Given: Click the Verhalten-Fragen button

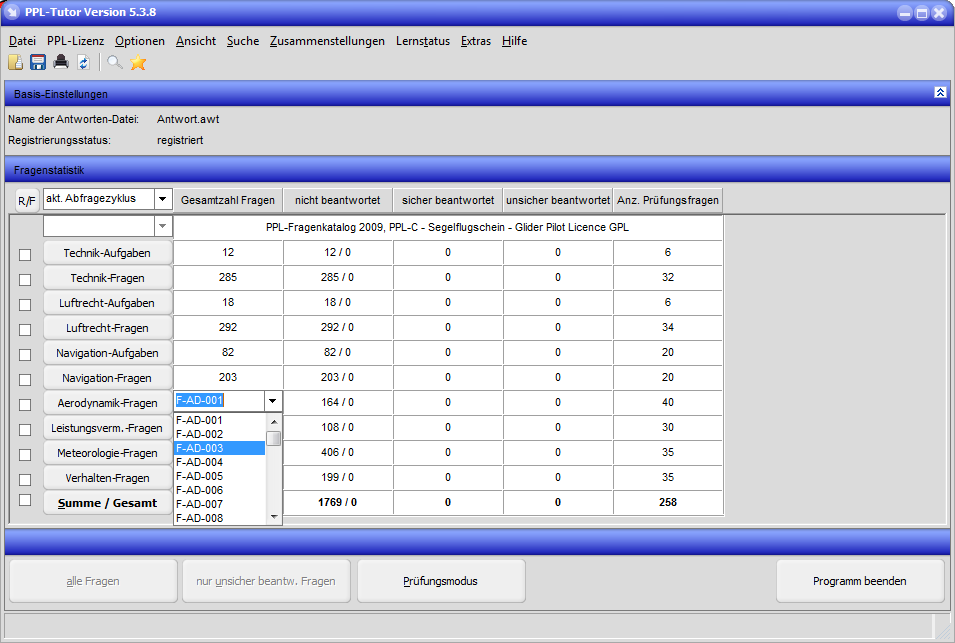Looking at the screenshot, I should pyautogui.click(x=107, y=478).
